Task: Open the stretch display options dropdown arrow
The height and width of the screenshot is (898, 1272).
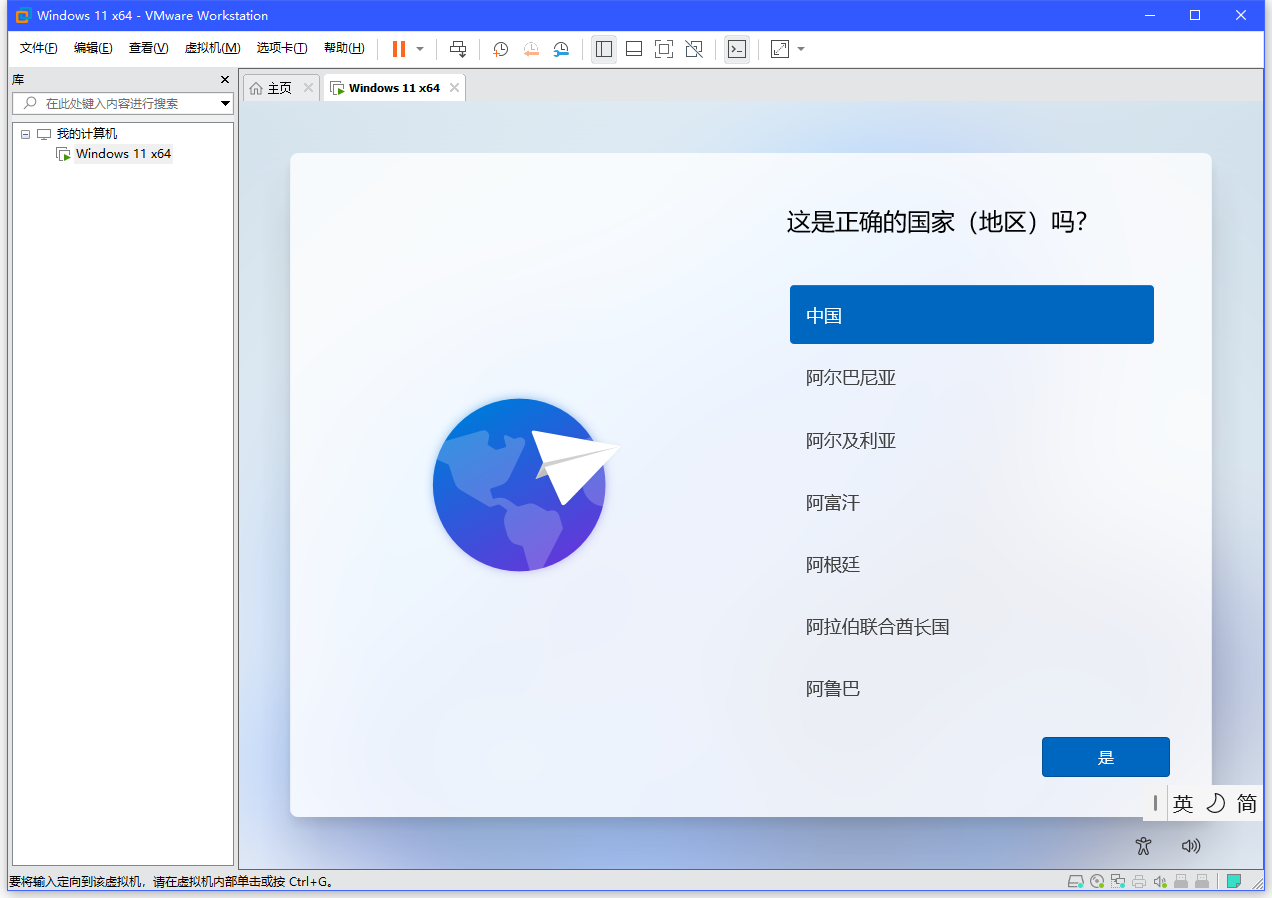Action: tap(801, 49)
